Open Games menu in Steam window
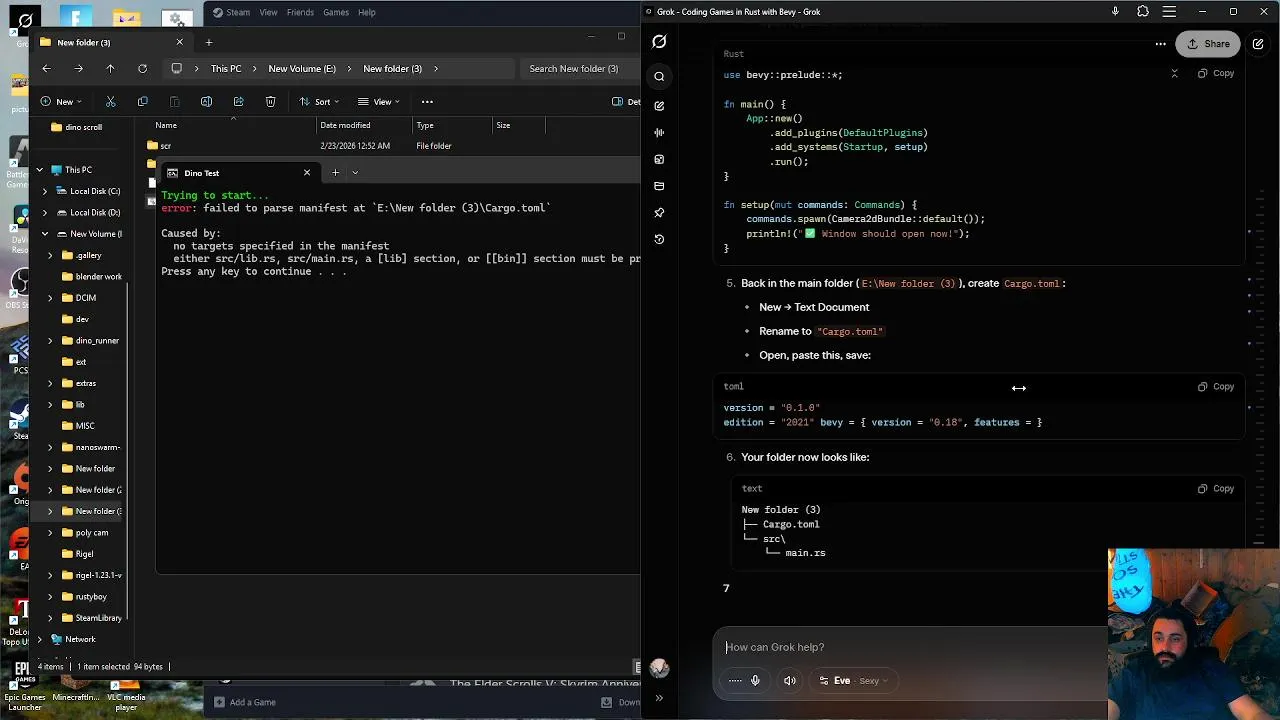1280x720 pixels. point(336,12)
